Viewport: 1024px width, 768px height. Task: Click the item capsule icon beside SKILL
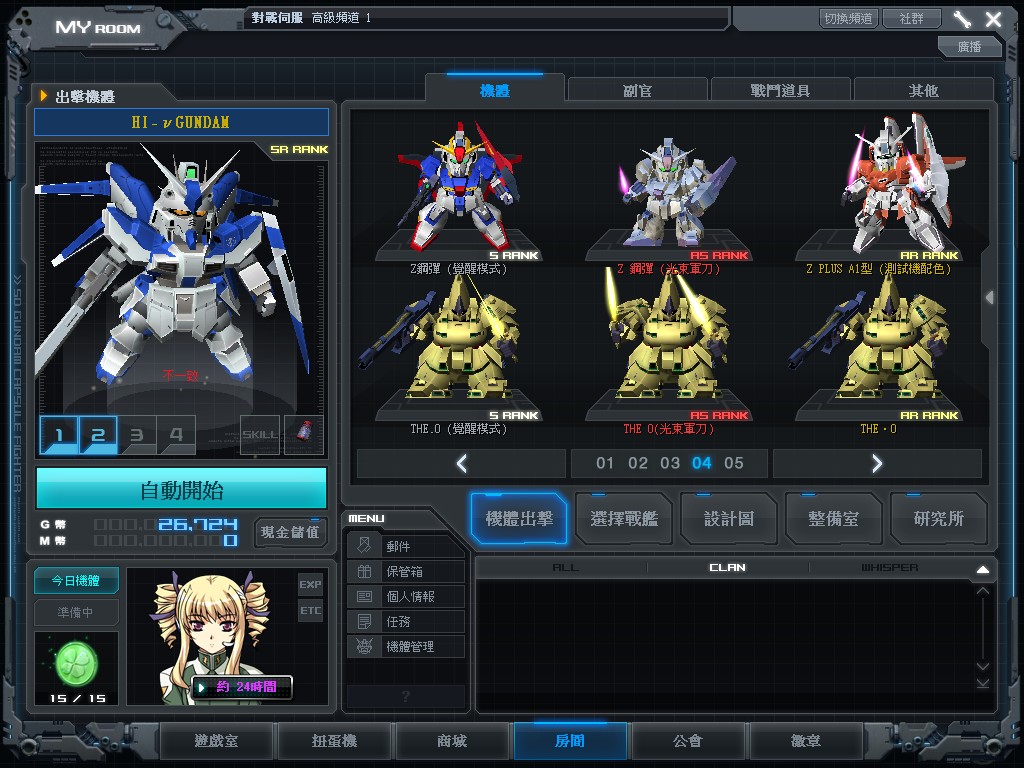tap(304, 434)
